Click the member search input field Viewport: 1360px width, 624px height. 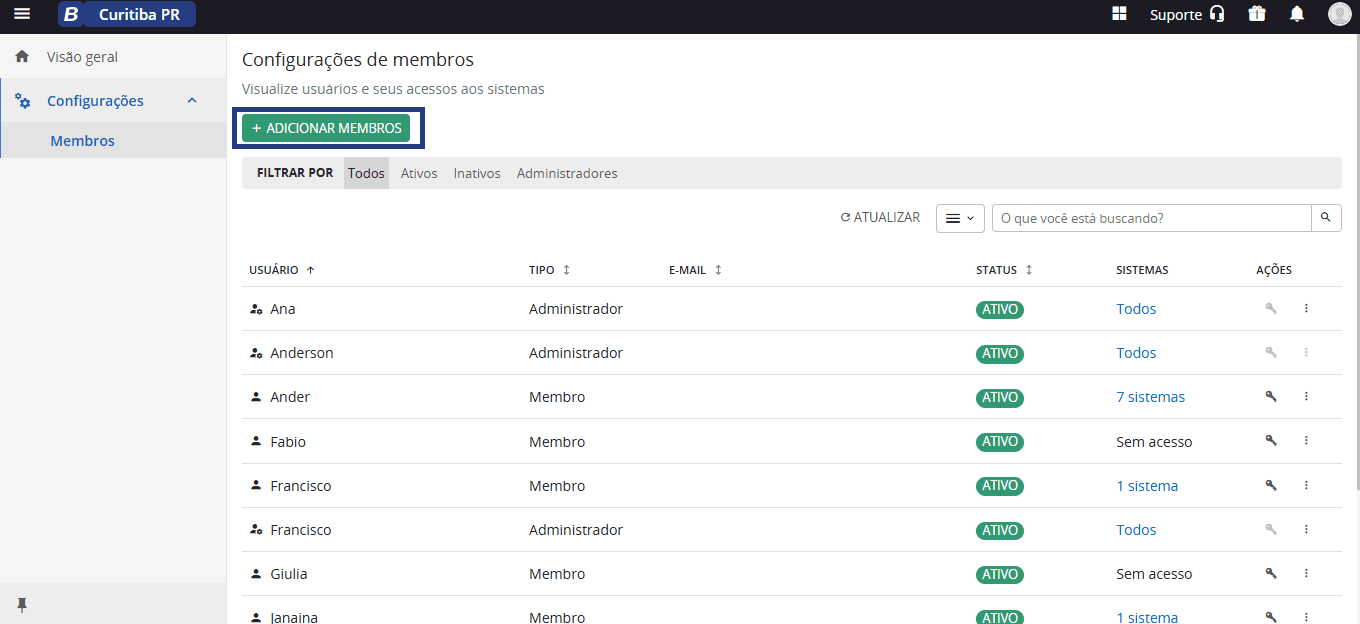coord(1151,218)
